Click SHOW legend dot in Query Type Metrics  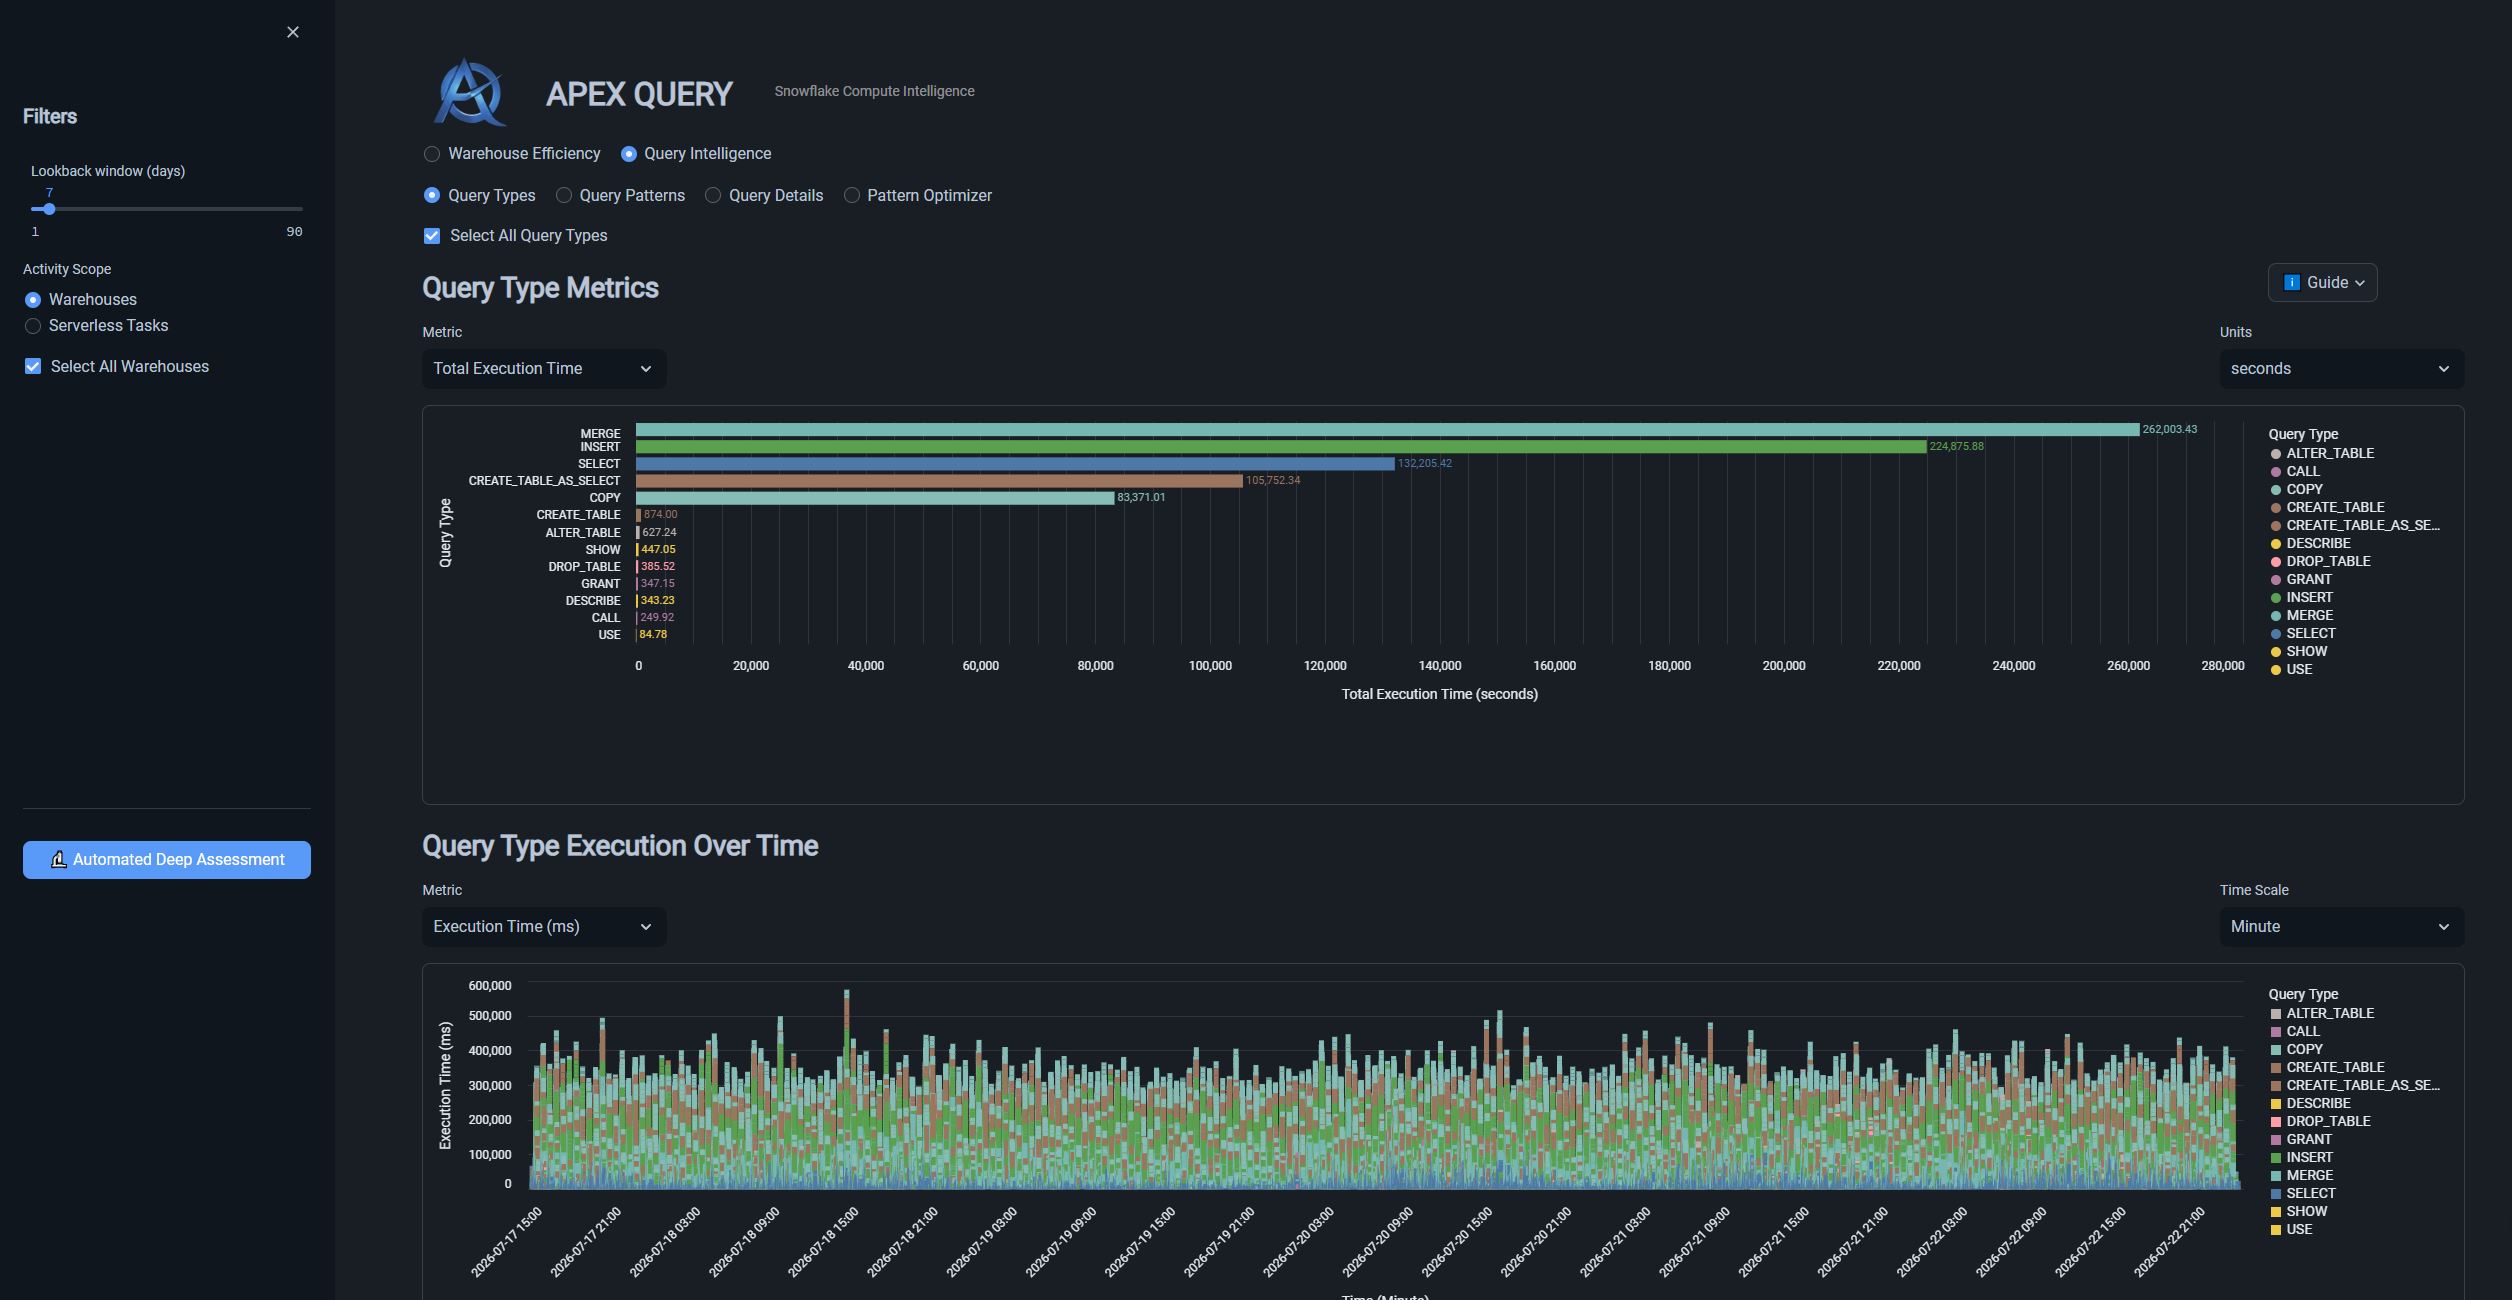(2276, 652)
